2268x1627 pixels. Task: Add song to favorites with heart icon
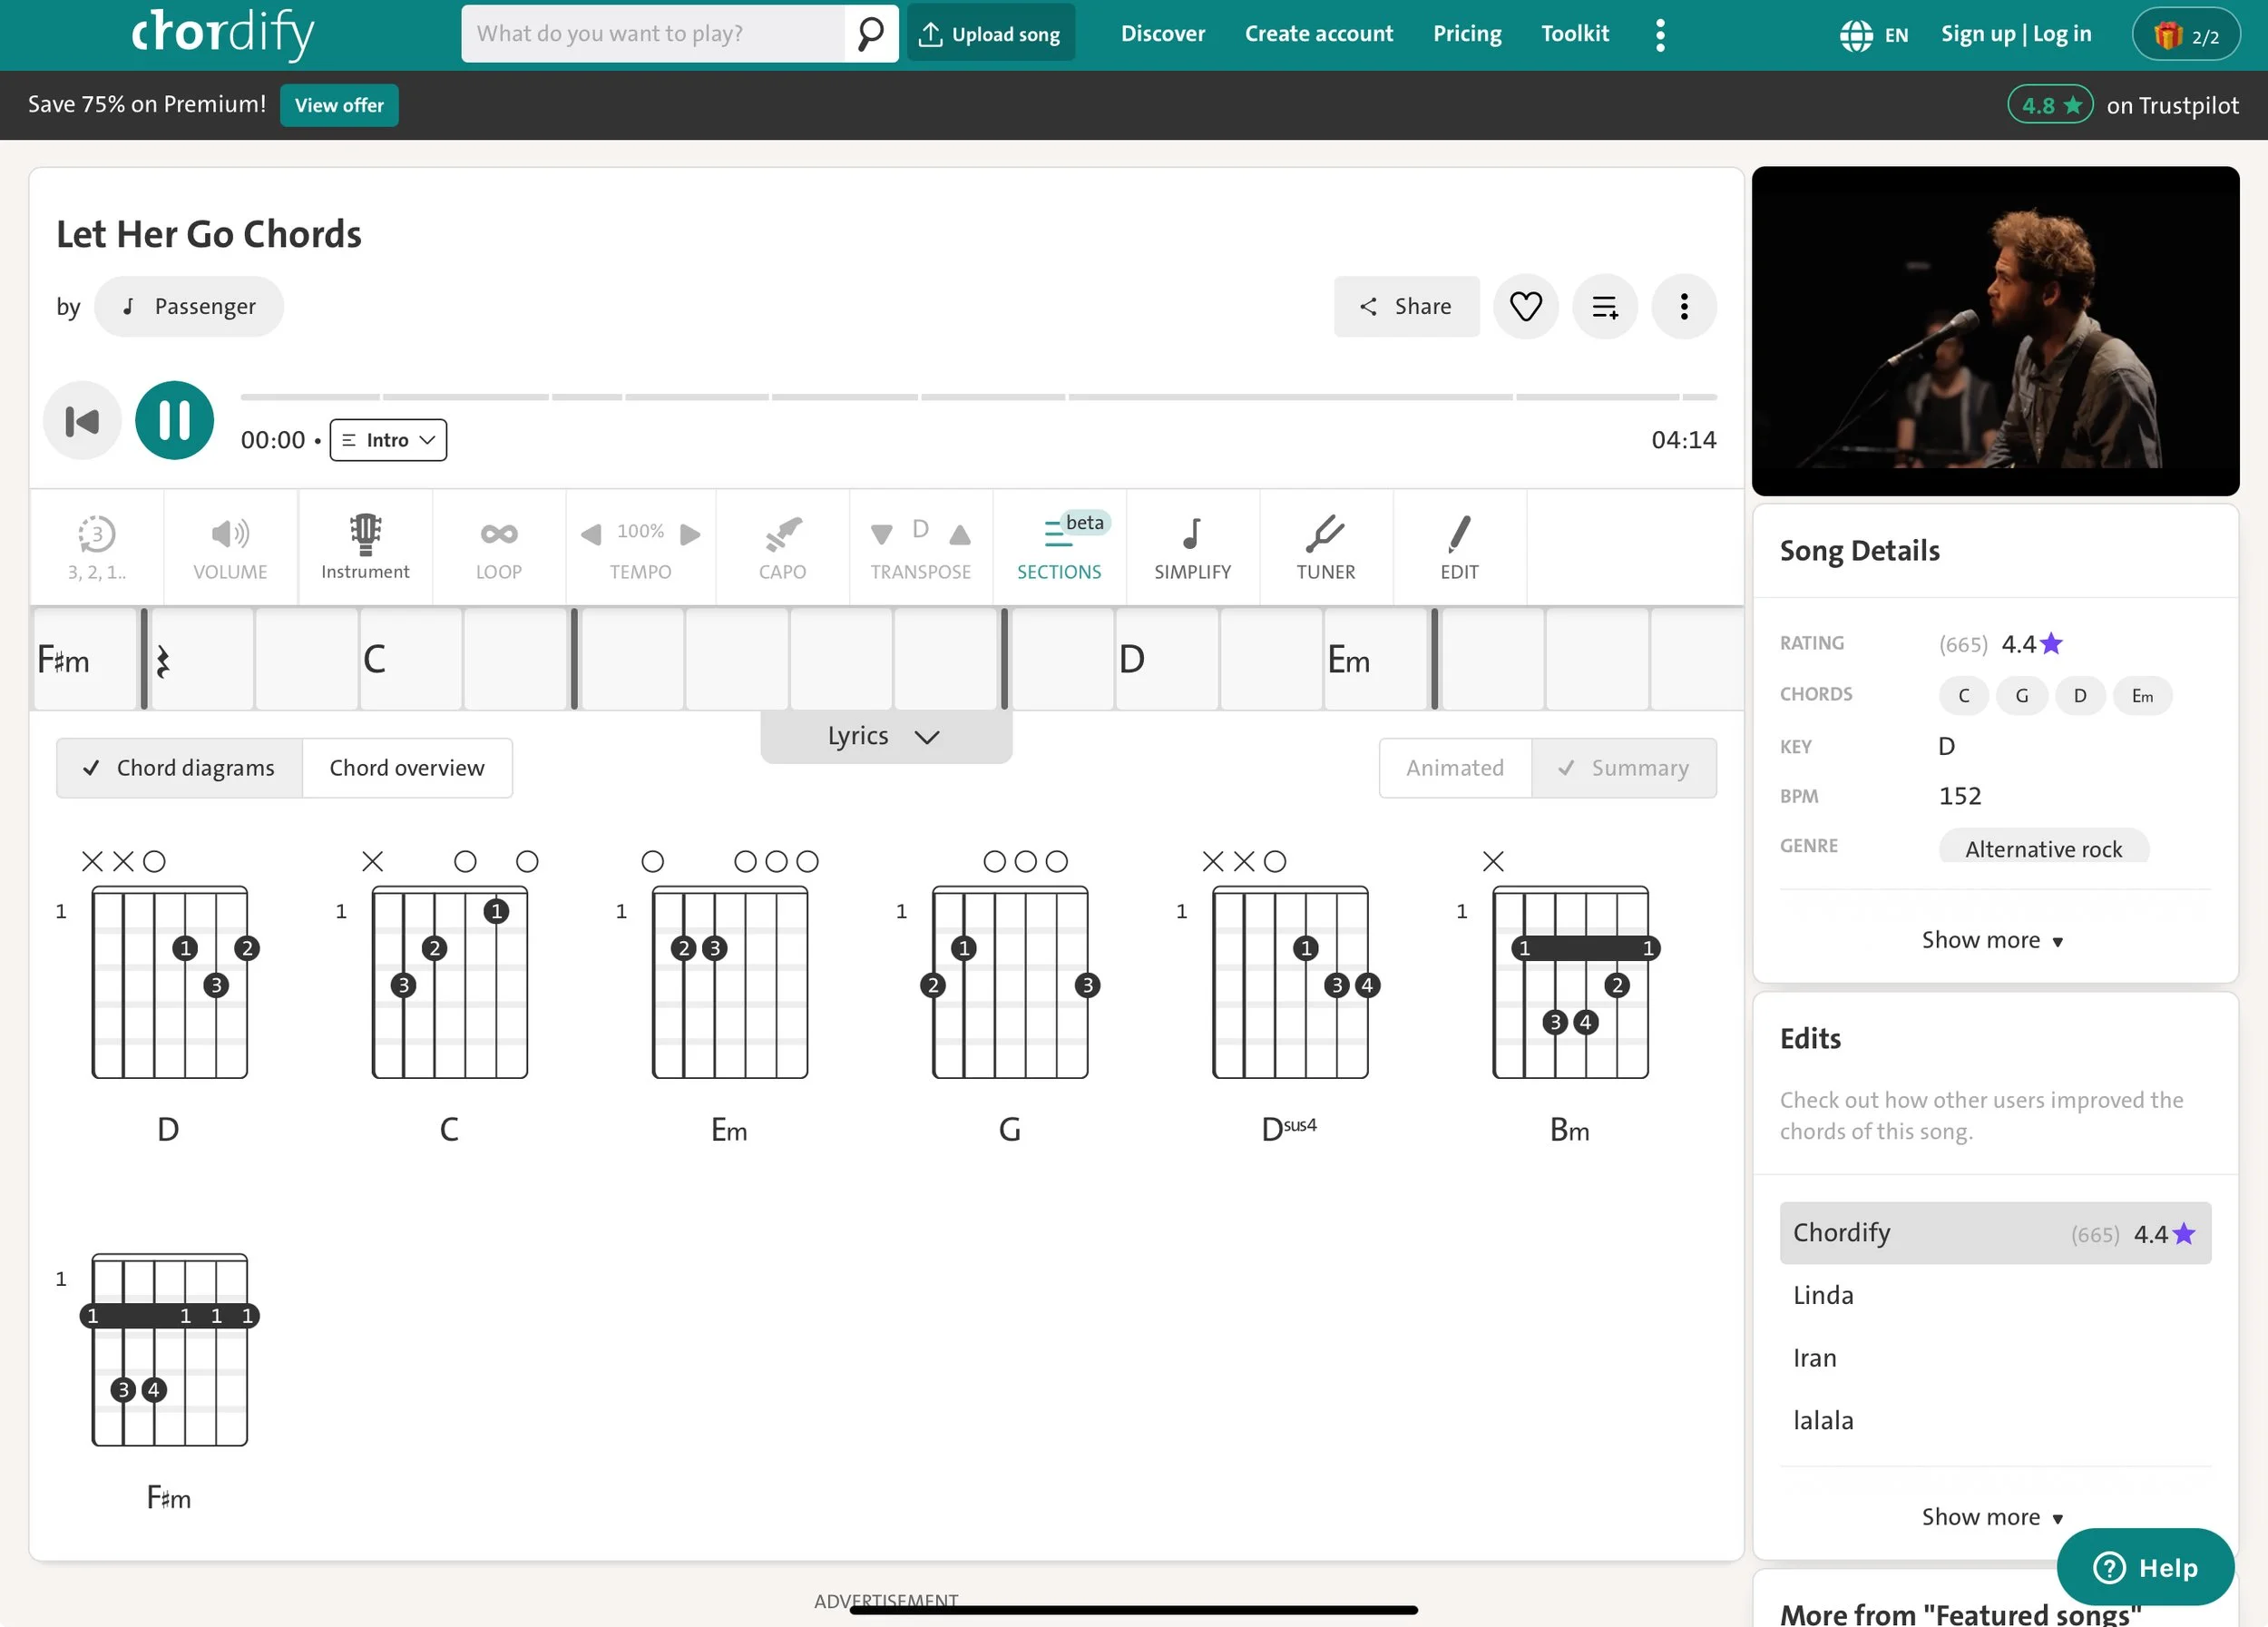click(x=1525, y=306)
